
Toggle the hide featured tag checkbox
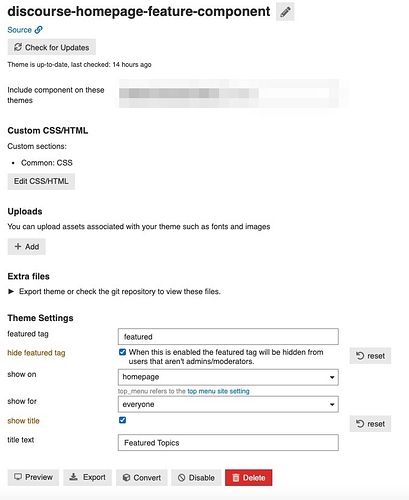(x=122, y=352)
